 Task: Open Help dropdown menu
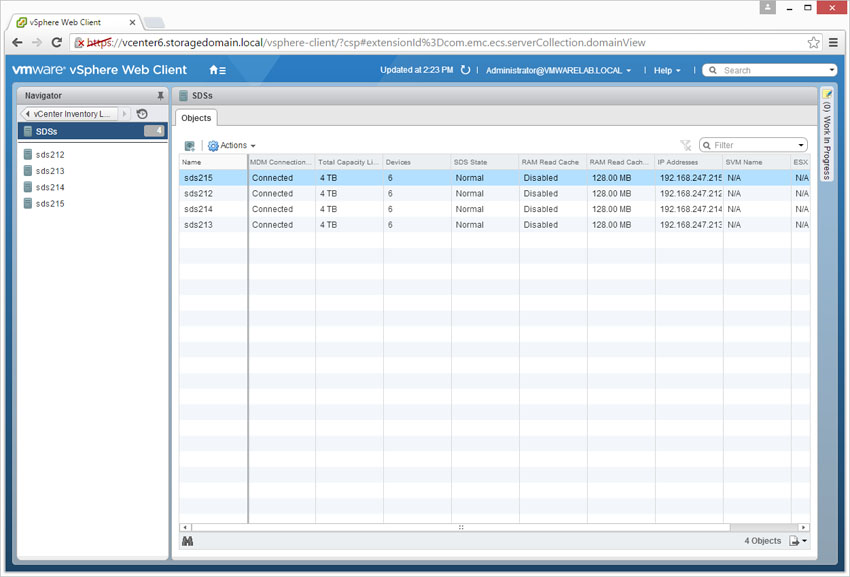click(x=667, y=70)
